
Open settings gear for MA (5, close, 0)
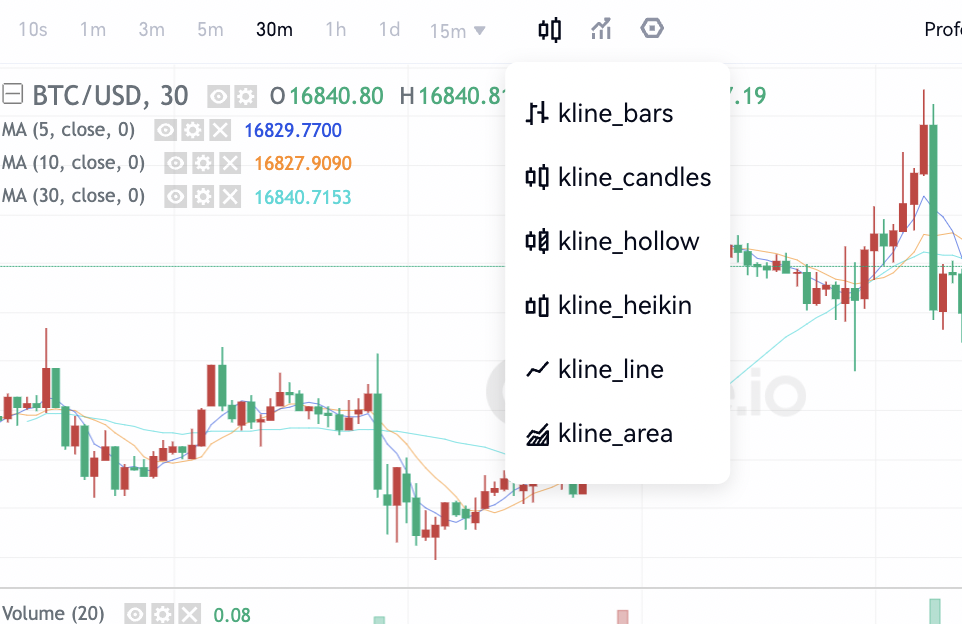coord(193,130)
